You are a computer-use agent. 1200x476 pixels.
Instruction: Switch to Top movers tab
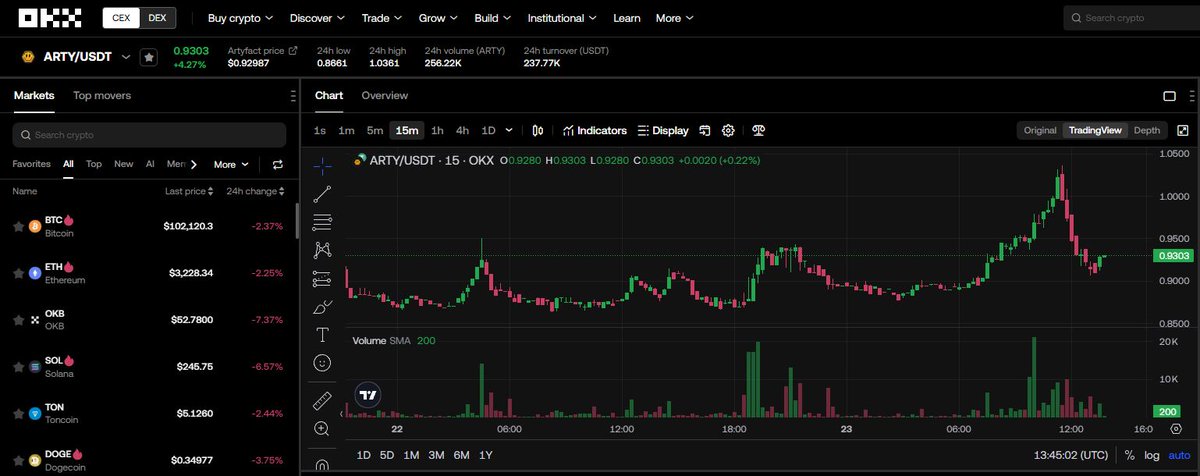102,95
